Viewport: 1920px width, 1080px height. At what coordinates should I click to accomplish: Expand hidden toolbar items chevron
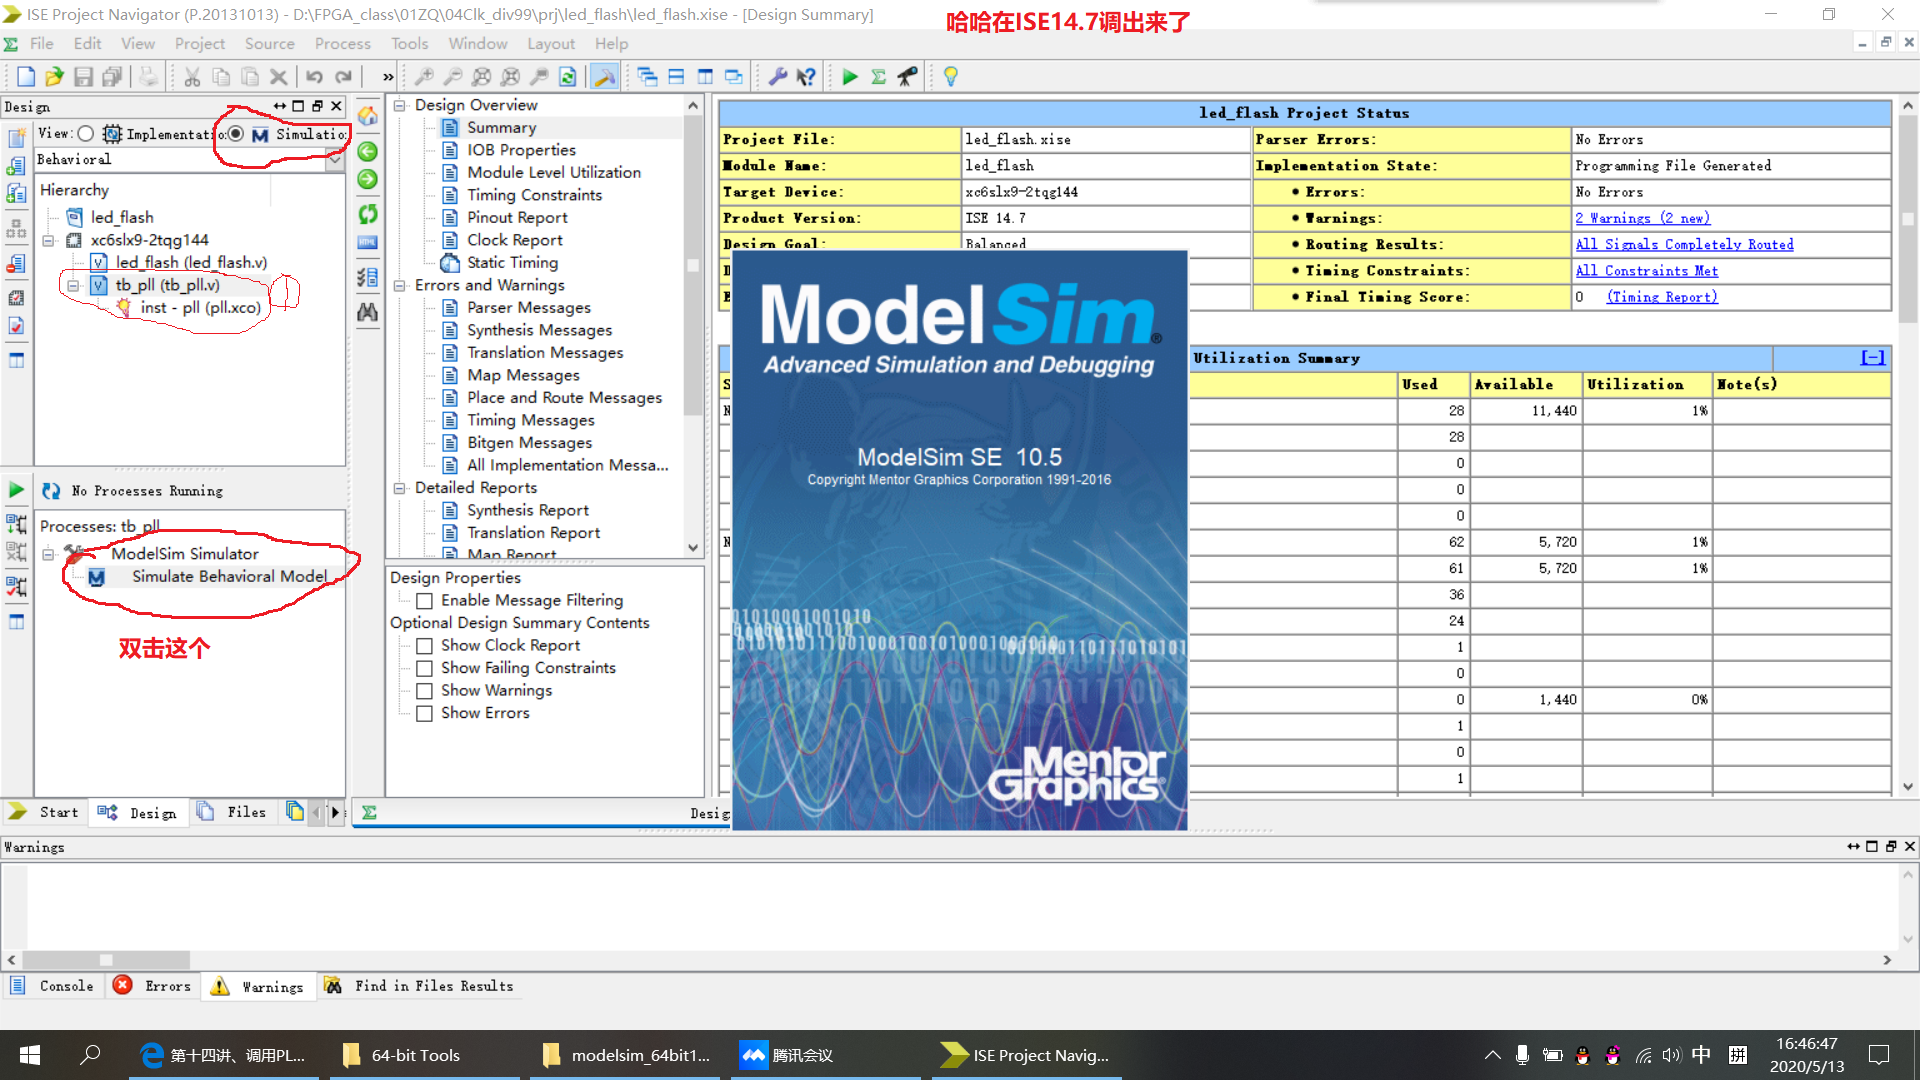[388, 77]
